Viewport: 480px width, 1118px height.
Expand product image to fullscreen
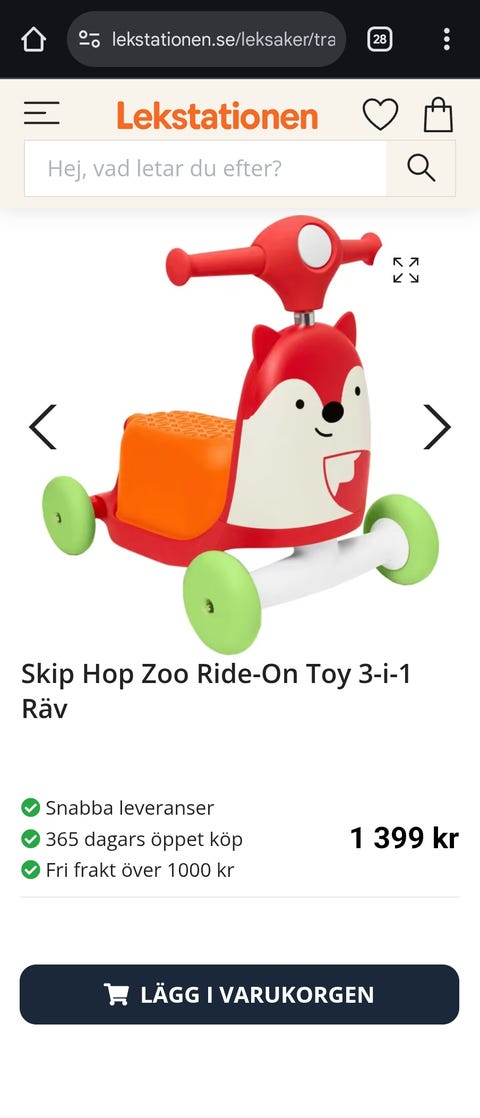click(x=406, y=270)
